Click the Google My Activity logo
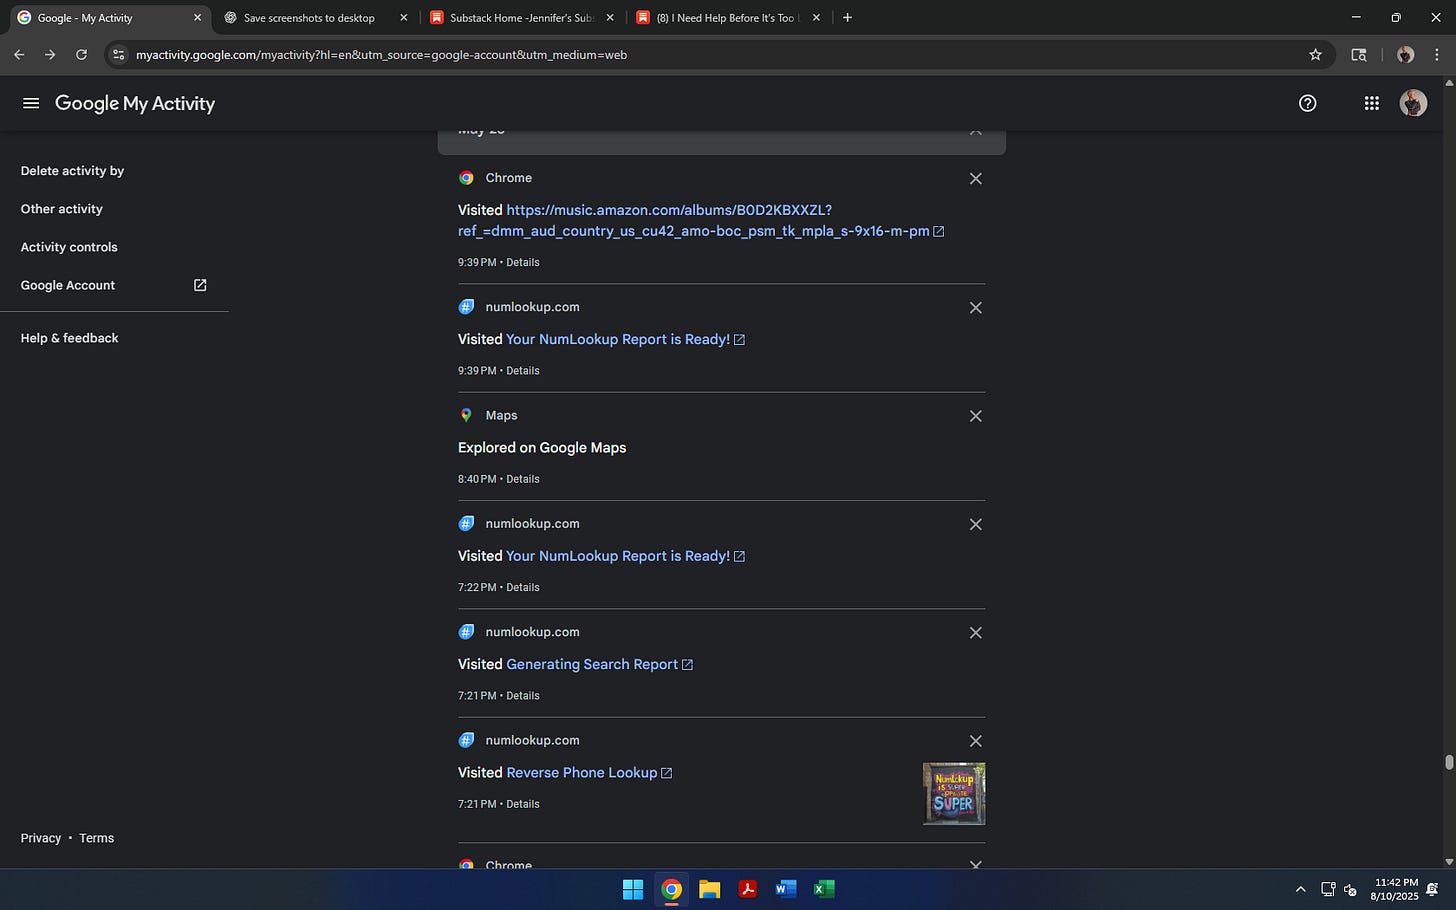 [135, 103]
